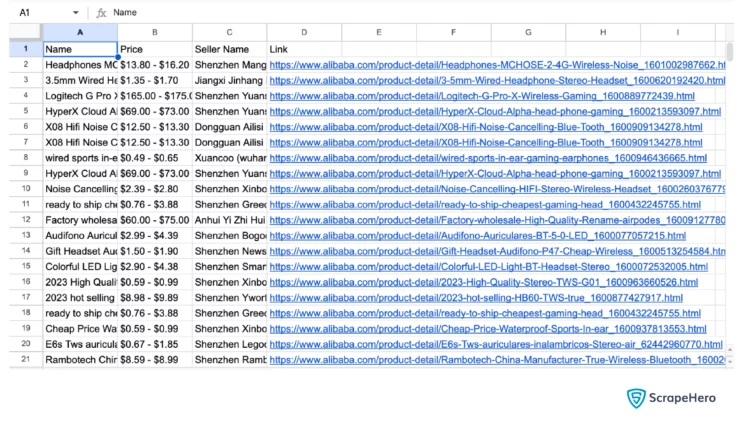Open the Gift-Headset-Audifono-P47 link

(497, 251)
